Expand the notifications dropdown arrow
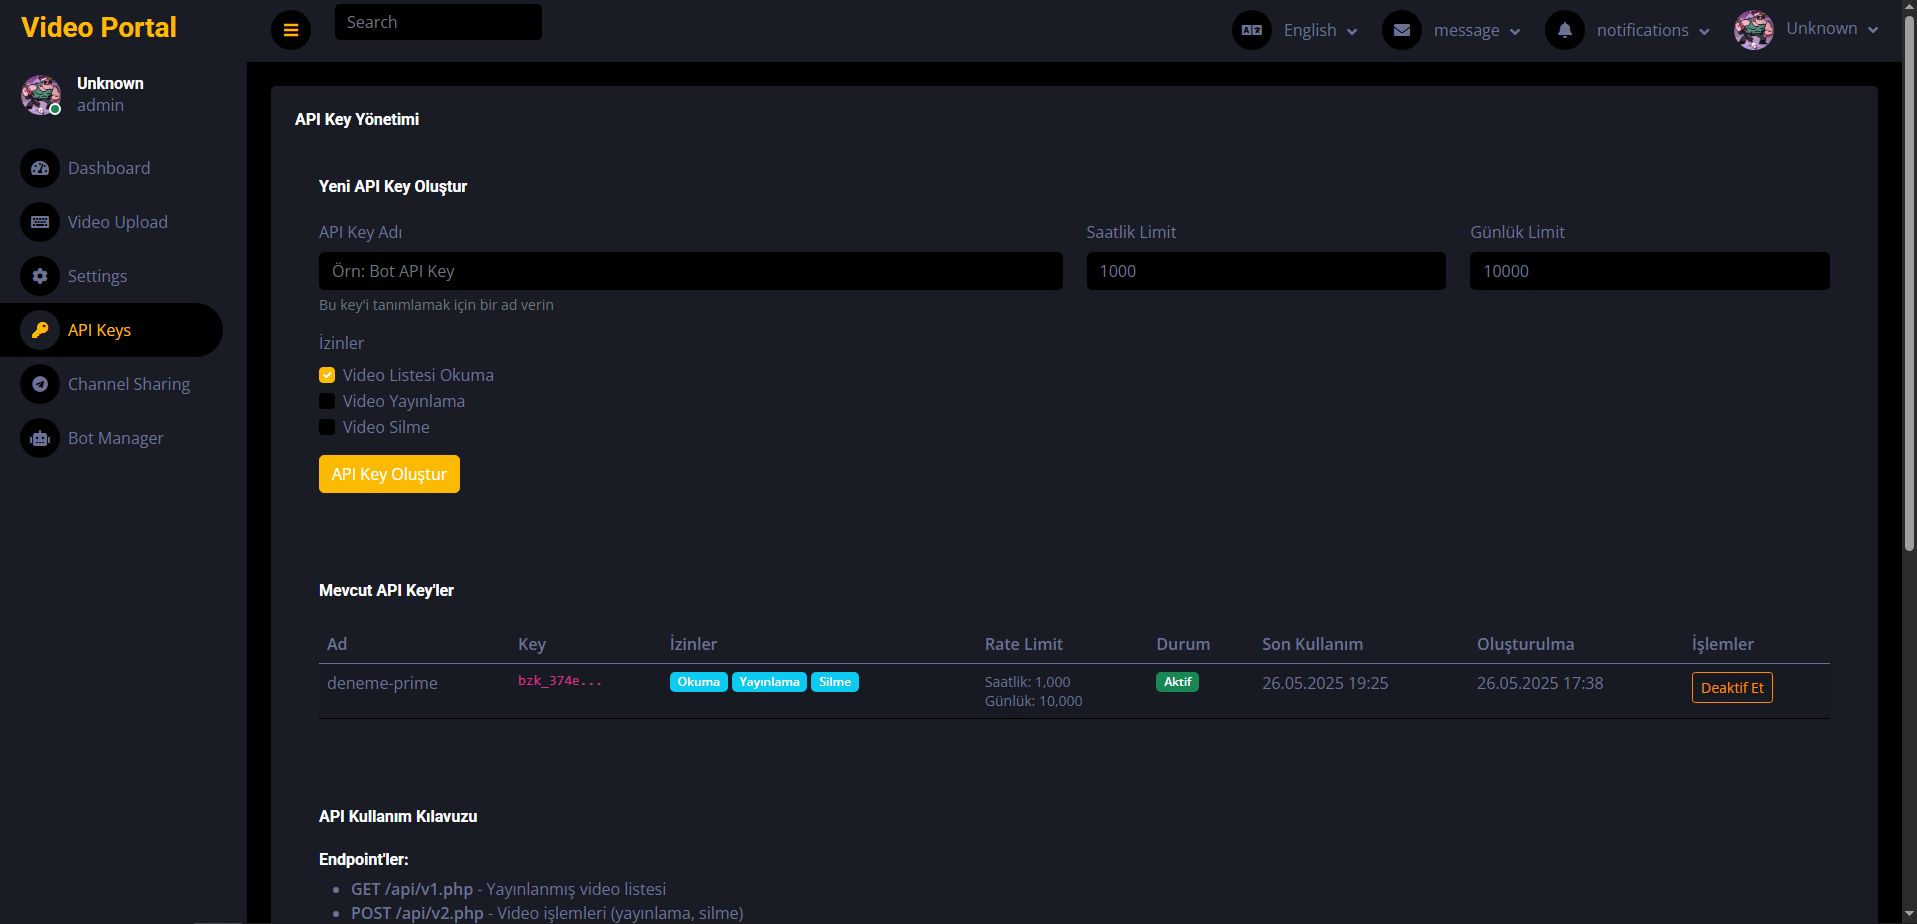Image resolution: width=1917 pixels, height=924 pixels. (1704, 32)
